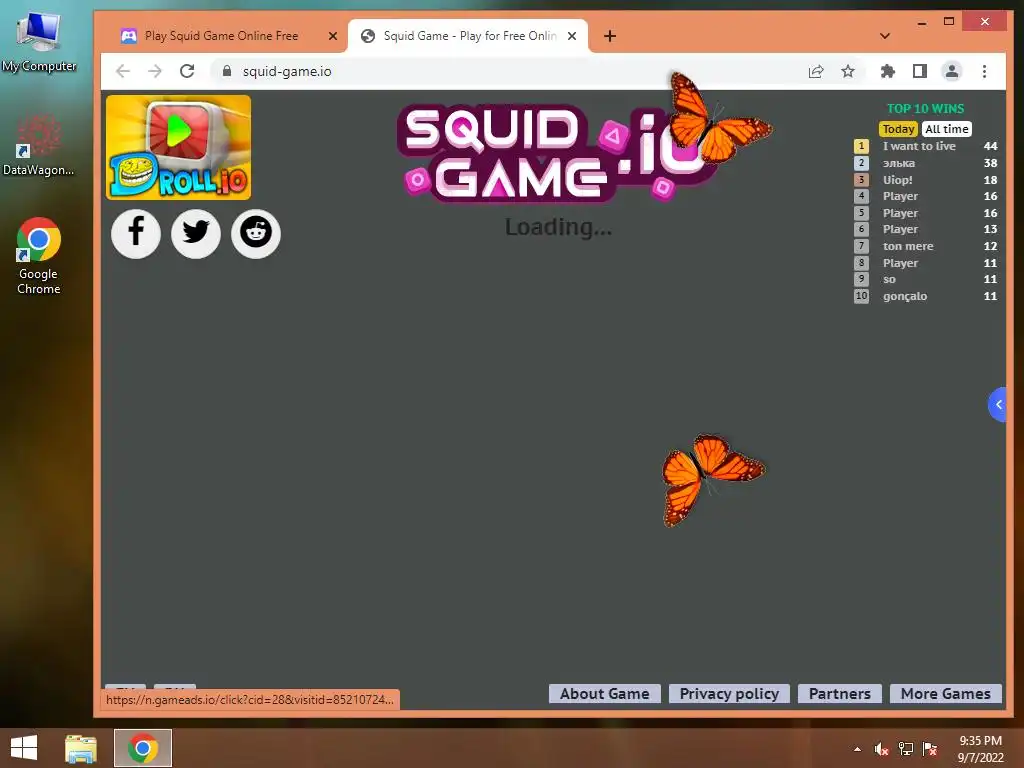This screenshot has width=1024, height=768.
Task: Switch to Play Squid Game Online Free tab
Action: tap(221, 36)
